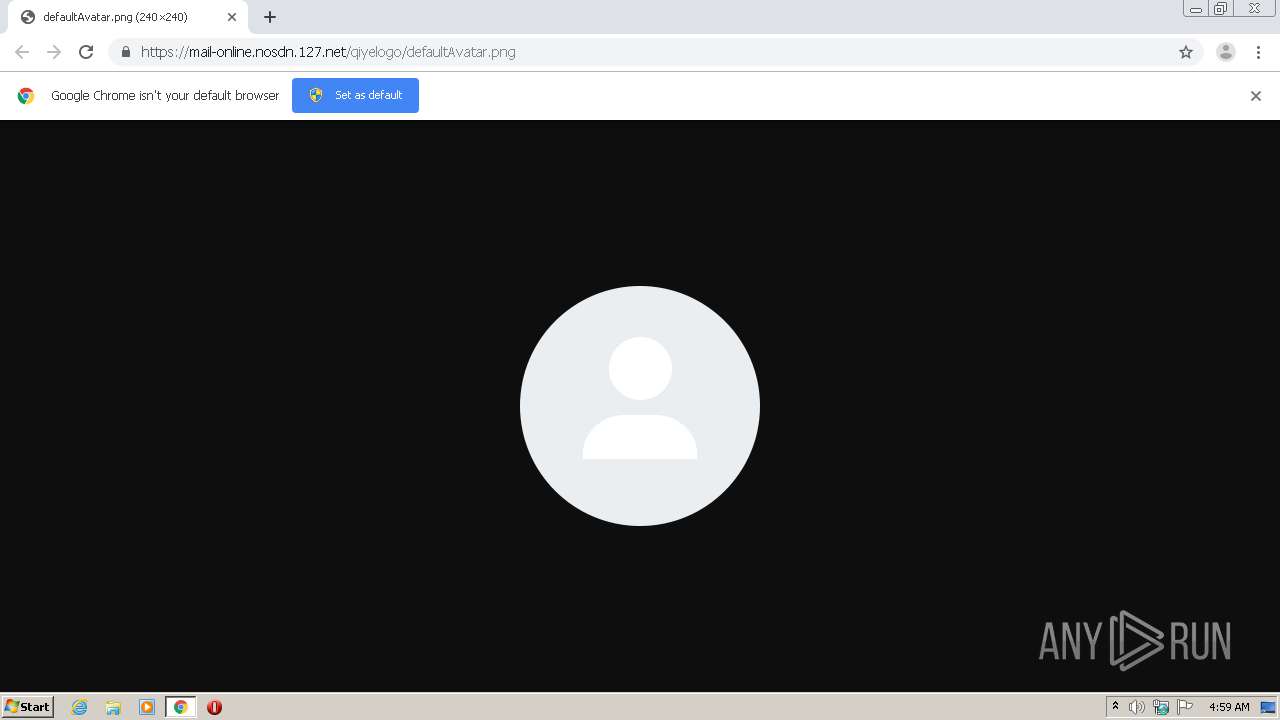Click the address bar URL
1280x720 pixels.
(328, 52)
